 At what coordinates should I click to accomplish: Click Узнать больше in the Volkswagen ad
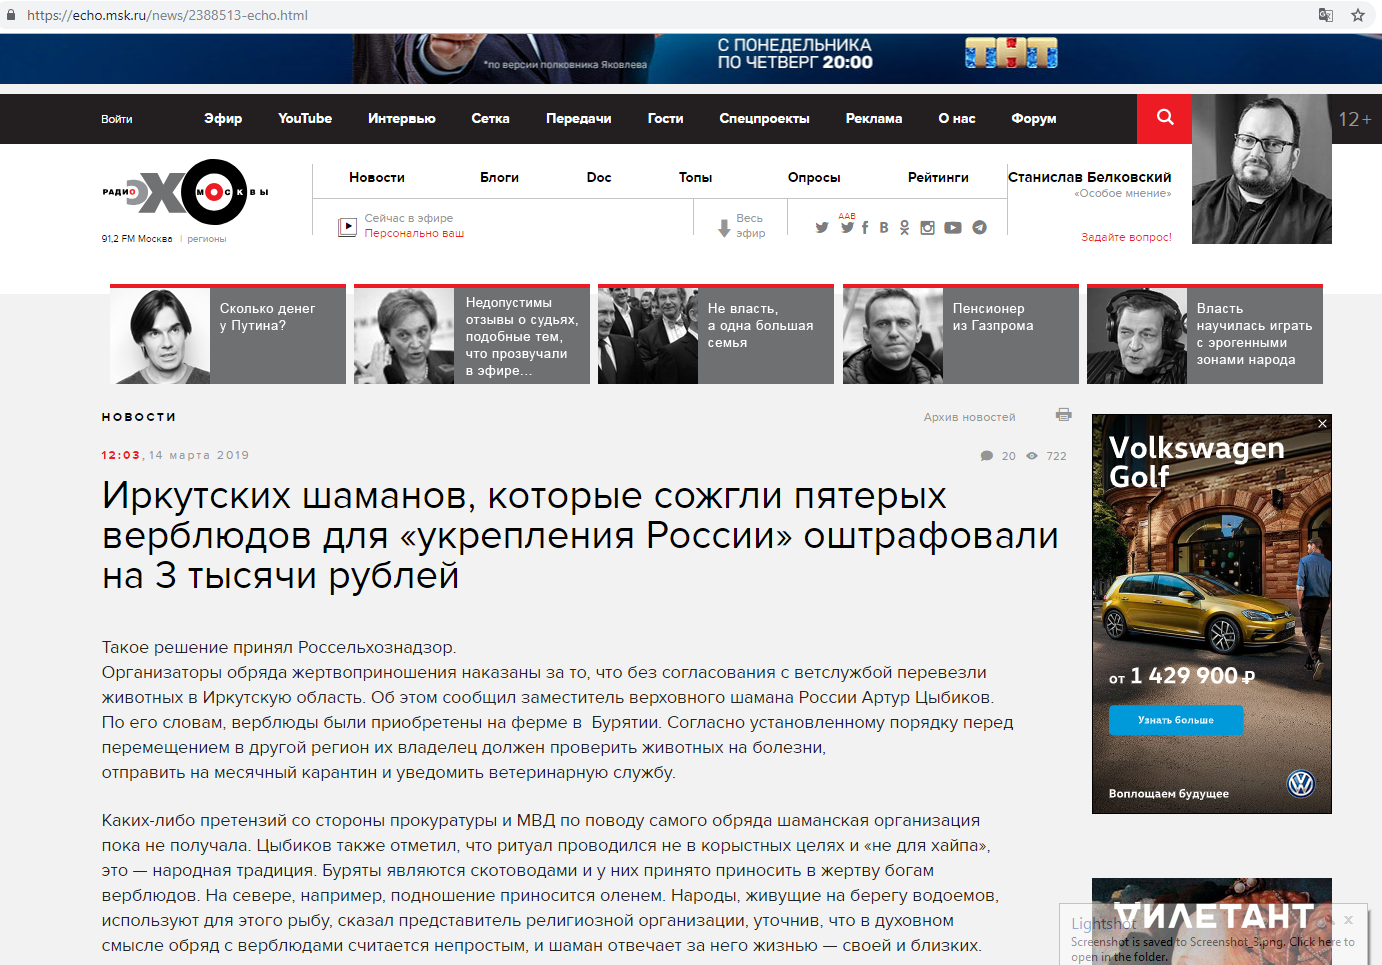1176,720
